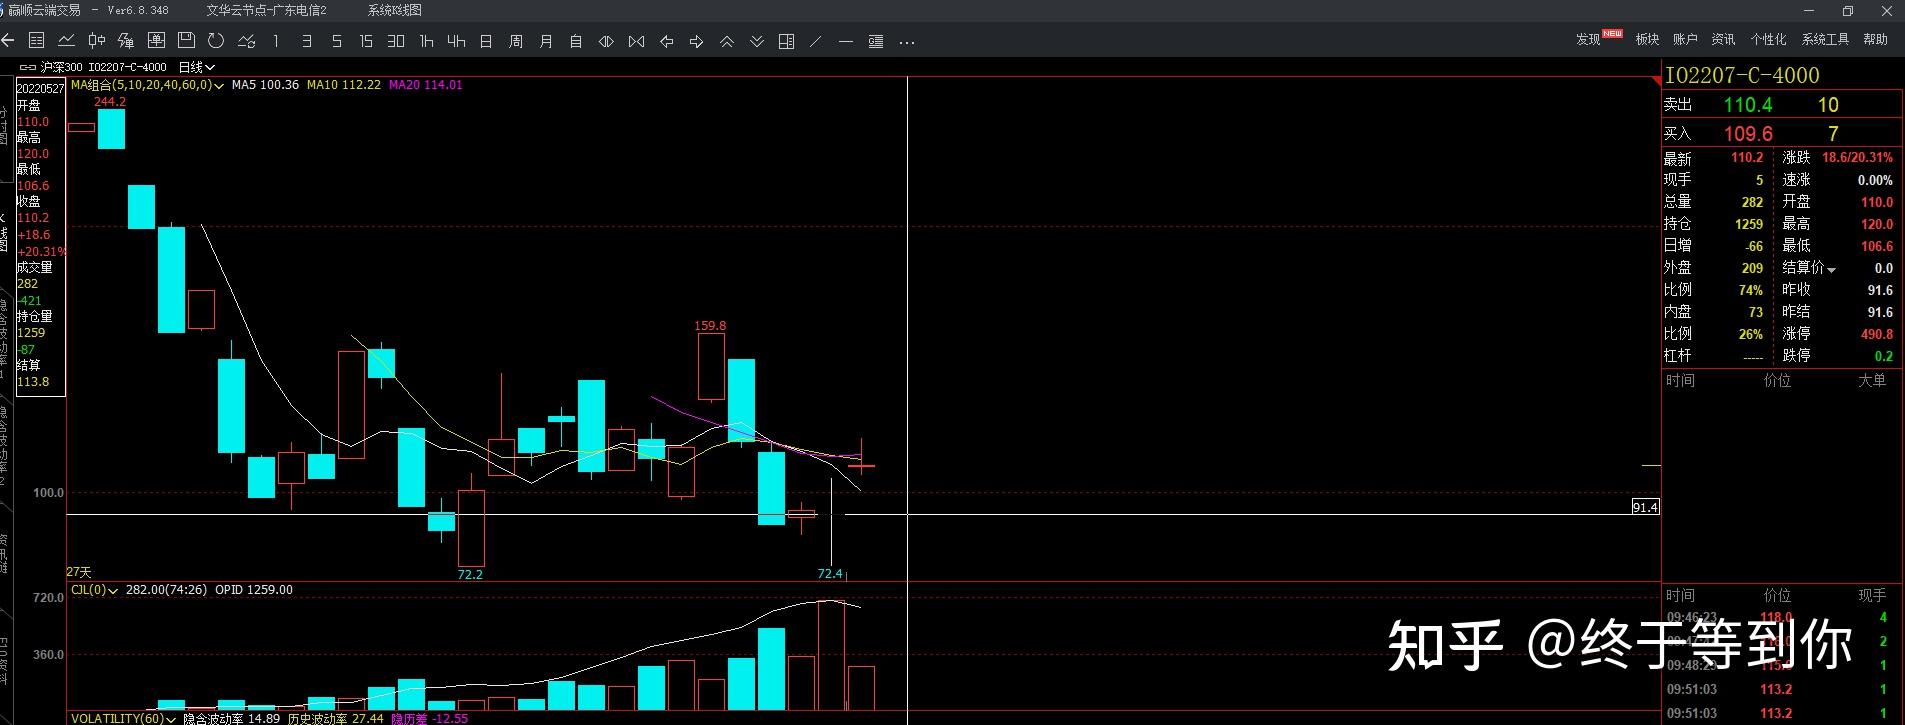Click the double chevron down icon
This screenshot has width=1905, height=725.
[757, 41]
